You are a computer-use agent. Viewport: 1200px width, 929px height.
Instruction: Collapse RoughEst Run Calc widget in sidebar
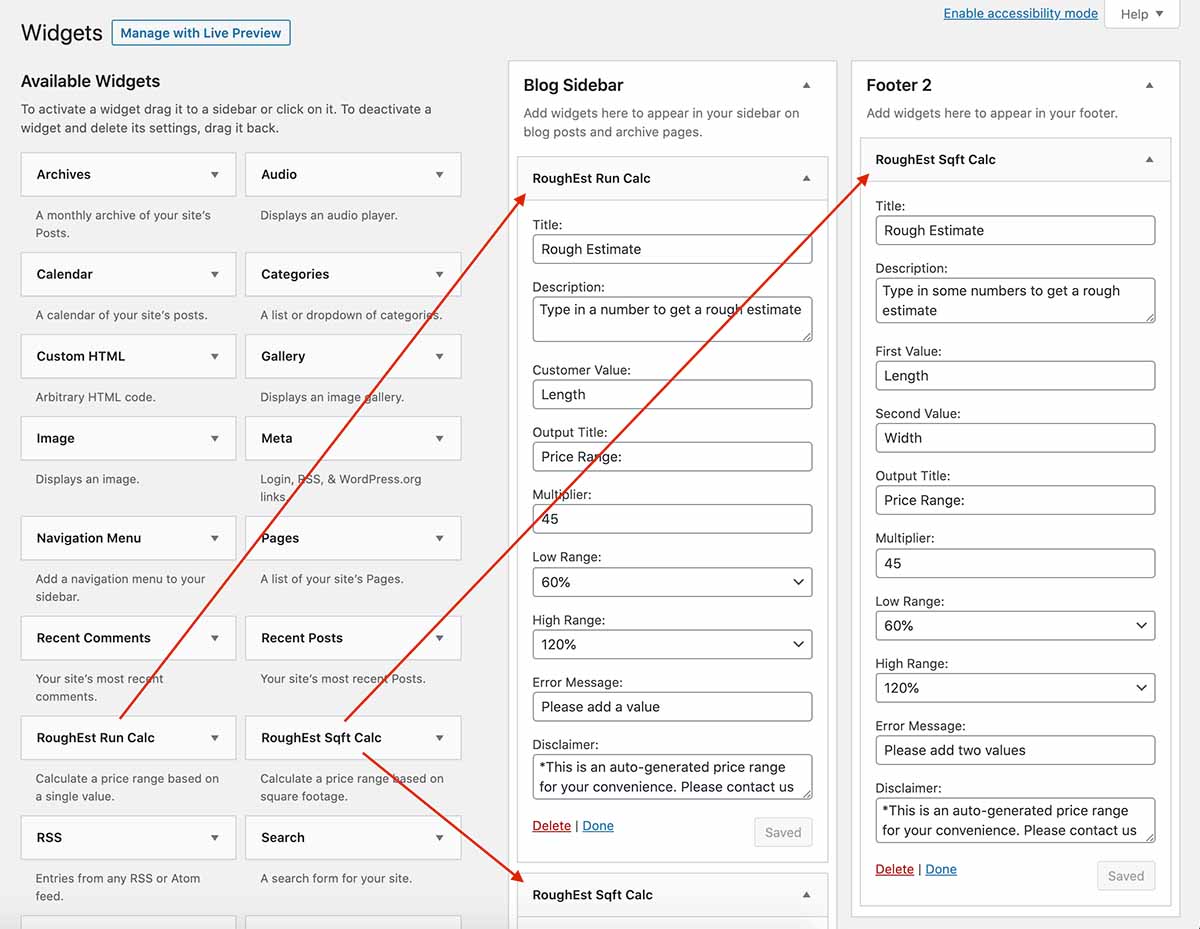806,179
